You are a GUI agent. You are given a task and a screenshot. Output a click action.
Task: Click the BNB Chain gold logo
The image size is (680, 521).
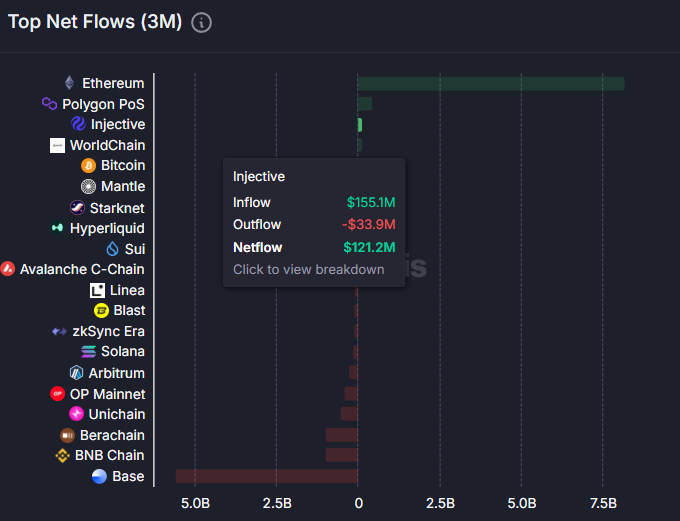[62, 455]
